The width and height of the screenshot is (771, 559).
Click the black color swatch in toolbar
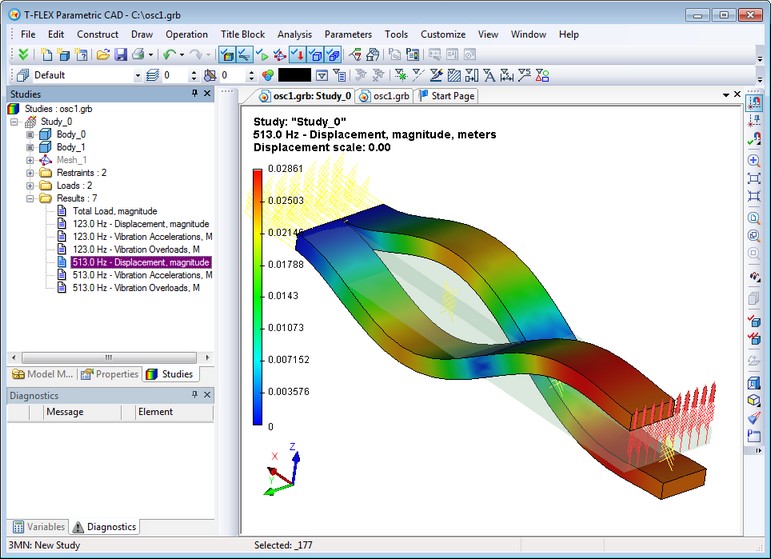click(294, 75)
